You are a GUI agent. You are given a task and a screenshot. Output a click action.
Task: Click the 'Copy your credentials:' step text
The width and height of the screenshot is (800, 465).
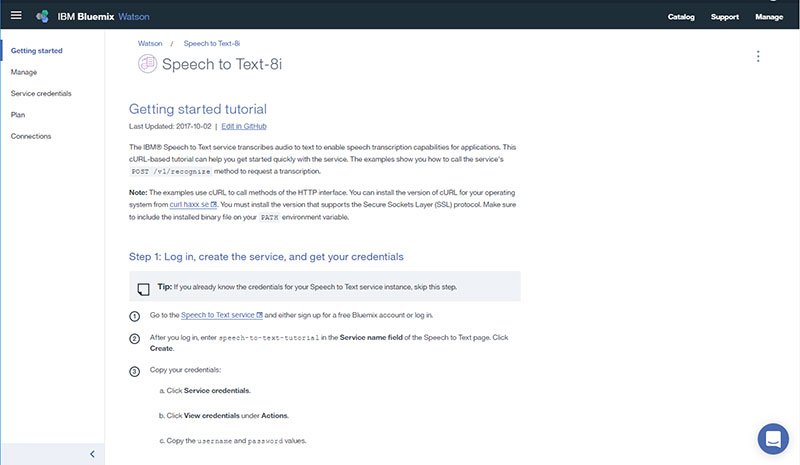[x=185, y=370]
